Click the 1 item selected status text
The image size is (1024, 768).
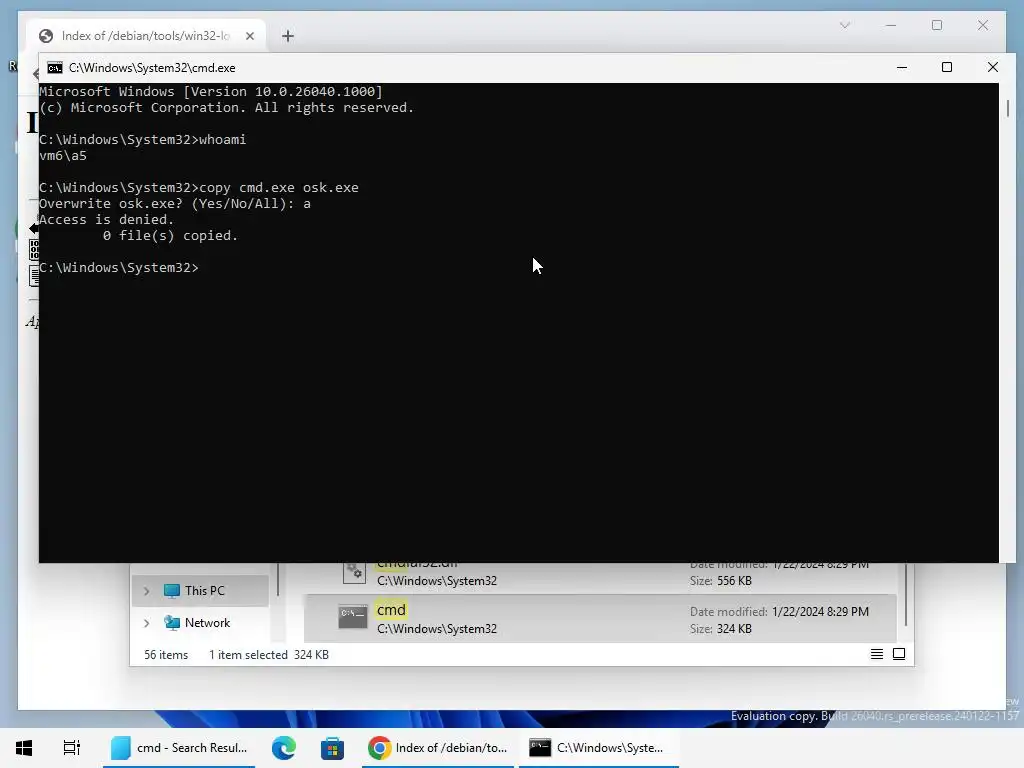[x=248, y=655]
